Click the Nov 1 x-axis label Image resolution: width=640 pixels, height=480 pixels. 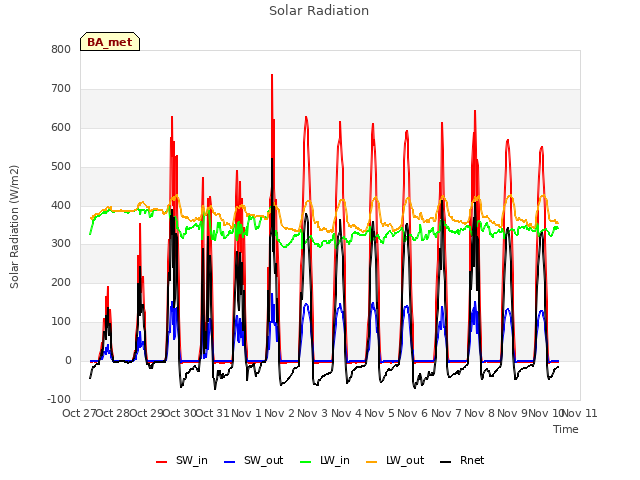click(247, 413)
